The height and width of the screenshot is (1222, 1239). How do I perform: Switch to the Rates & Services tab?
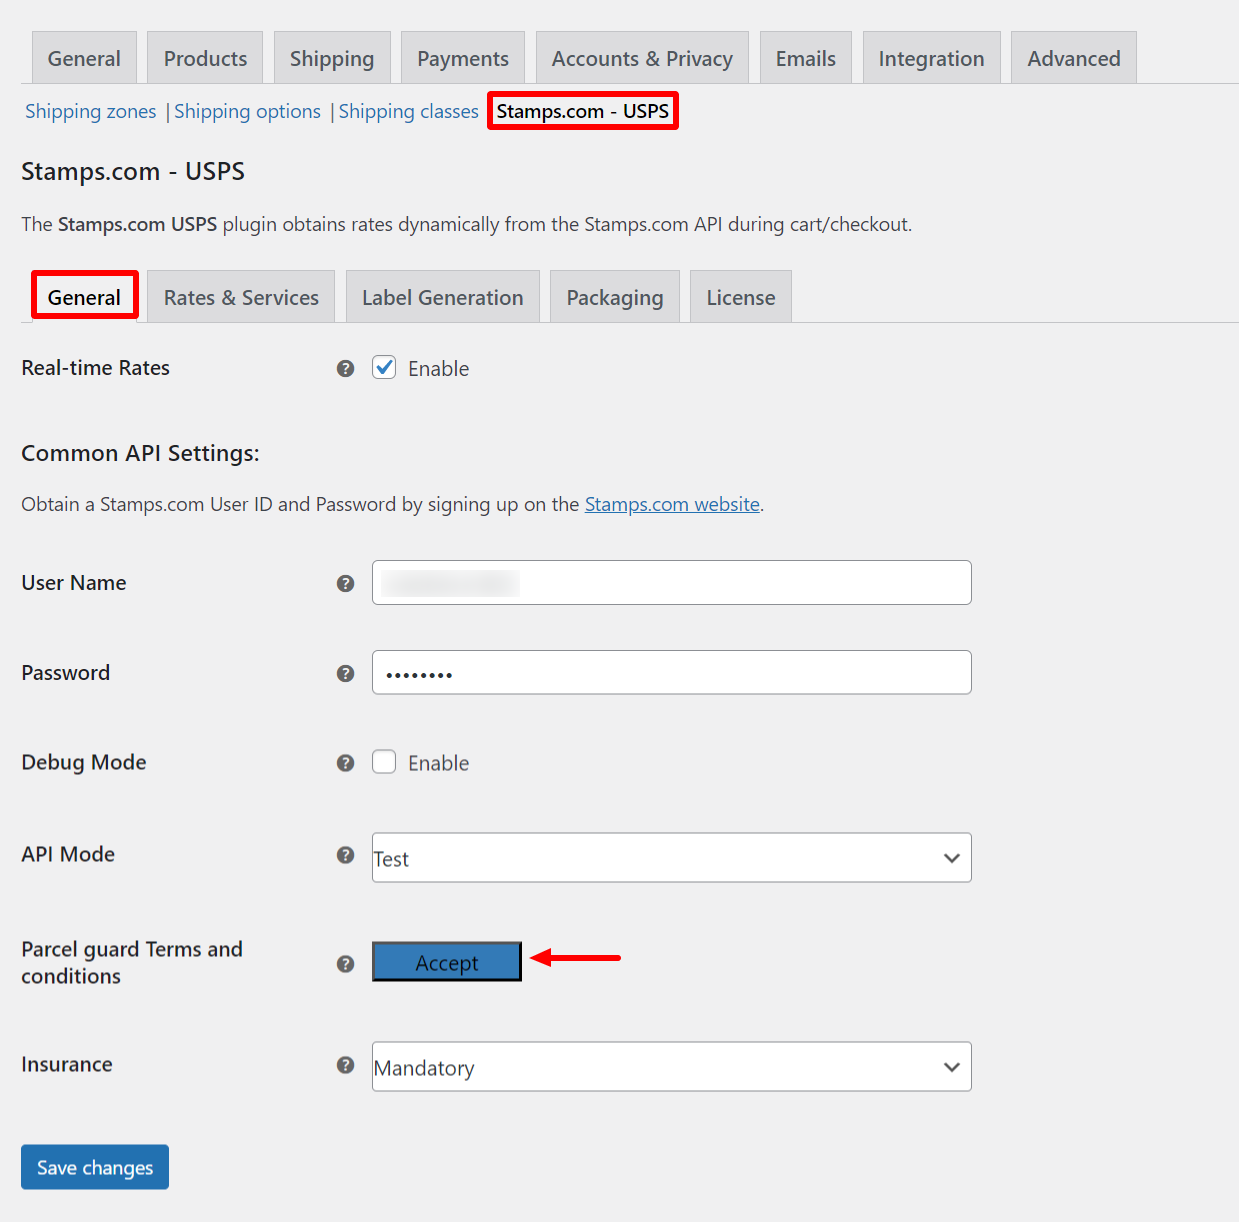pyautogui.click(x=240, y=296)
